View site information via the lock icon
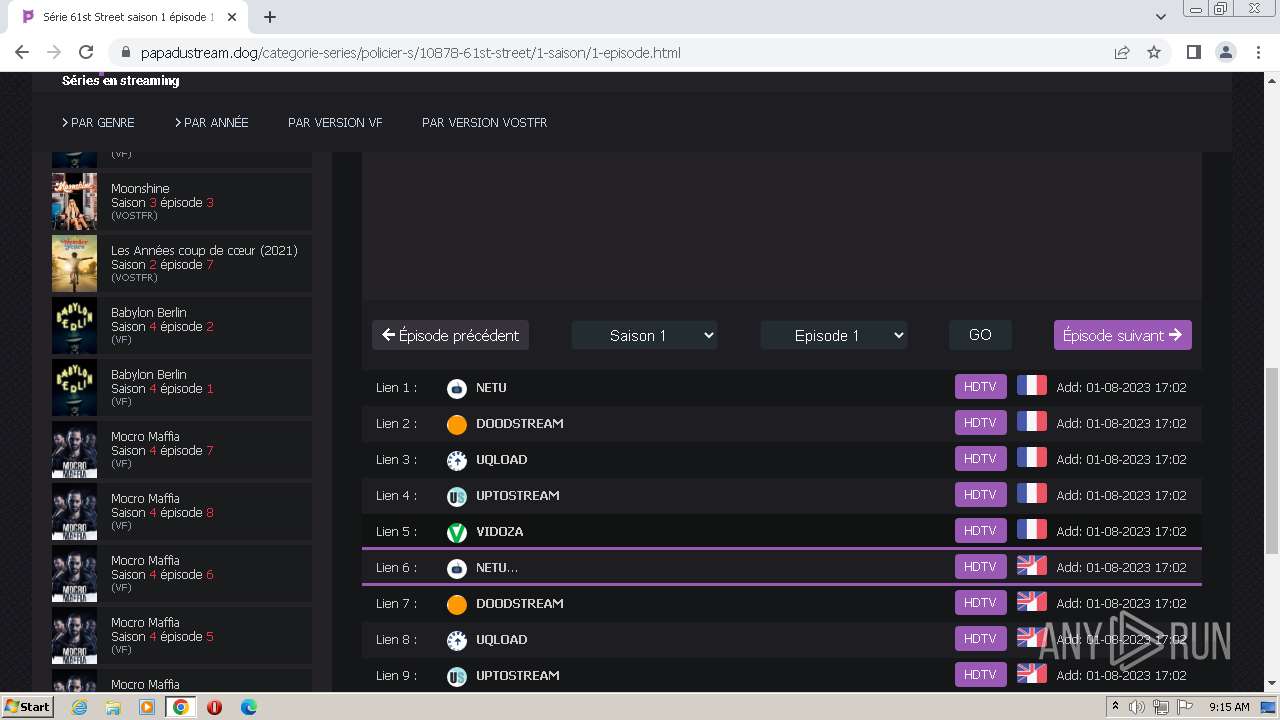This screenshot has width=1280, height=720. point(126,52)
